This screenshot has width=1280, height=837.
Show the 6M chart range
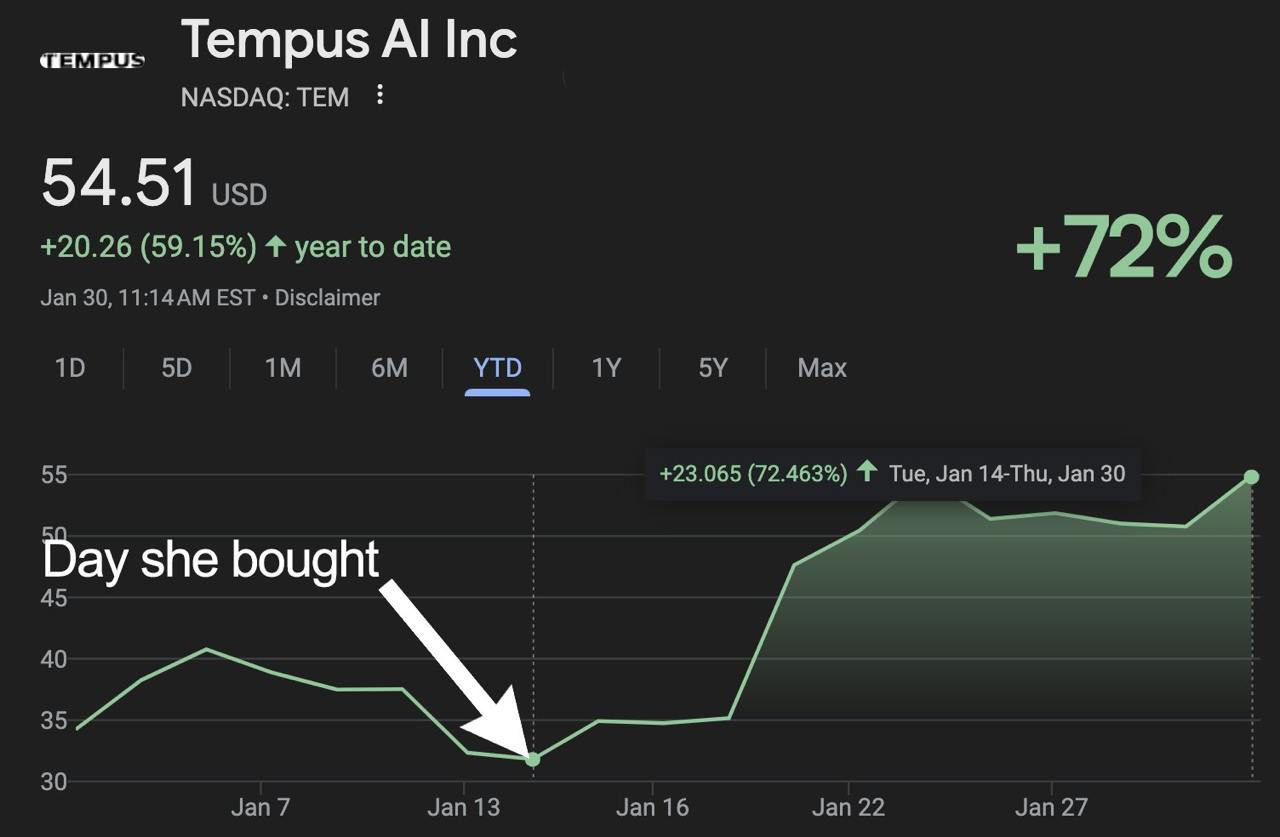[x=389, y=368]
